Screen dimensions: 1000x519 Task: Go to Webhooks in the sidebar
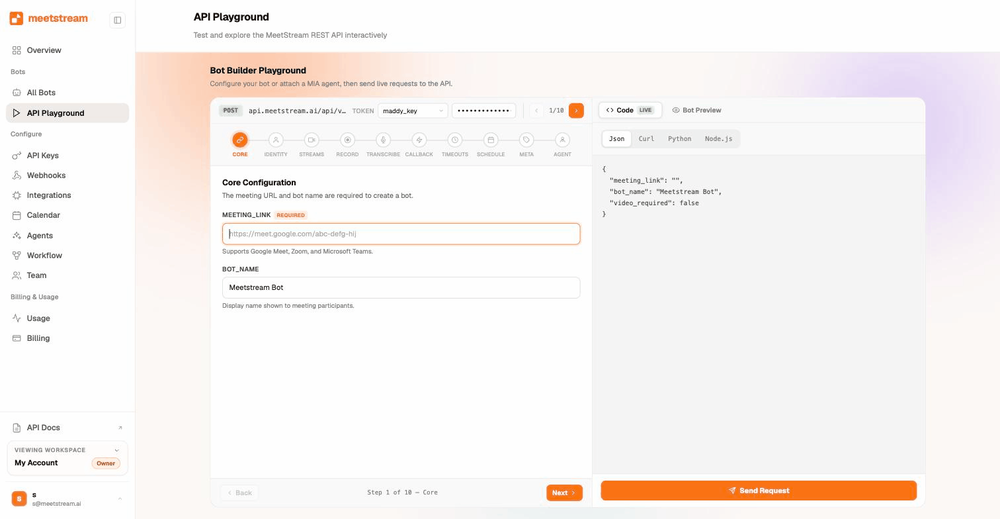click(45, 175)
